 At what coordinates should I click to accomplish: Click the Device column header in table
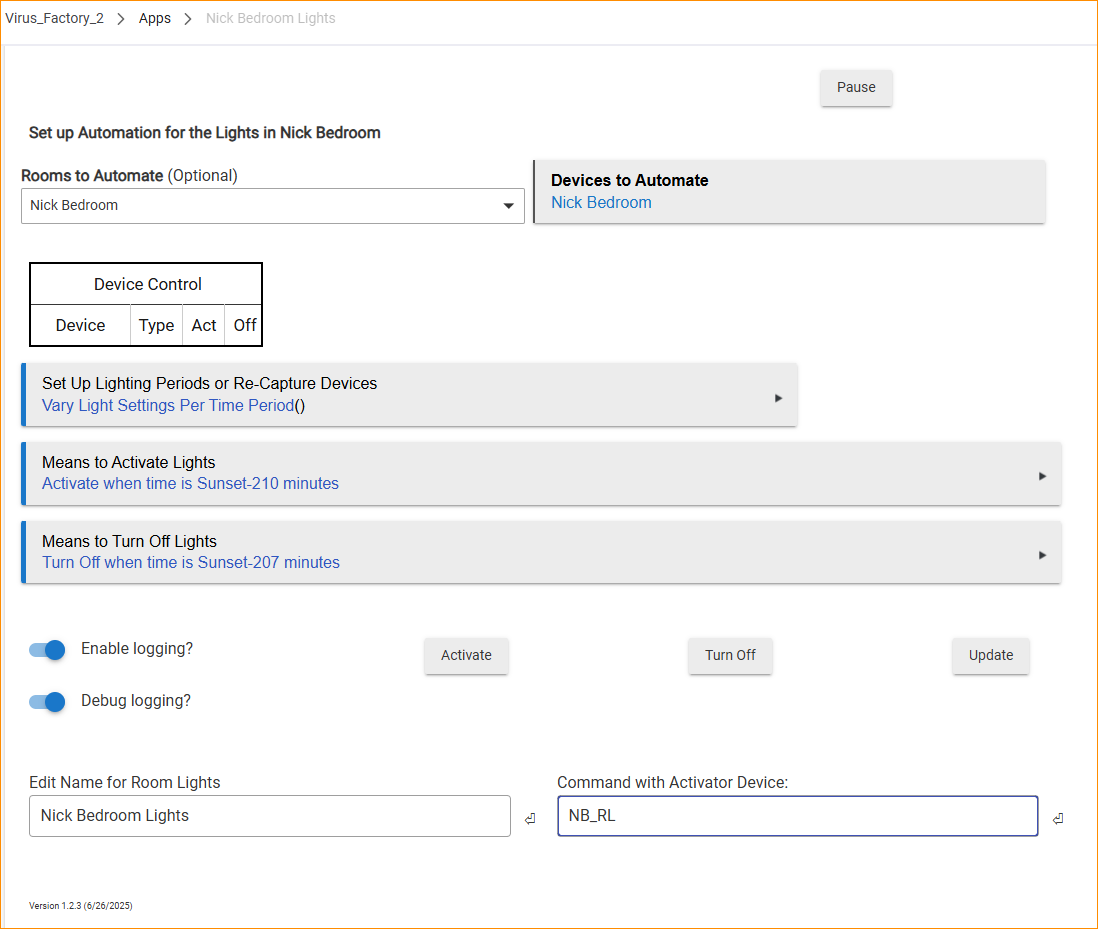[80, 325]
